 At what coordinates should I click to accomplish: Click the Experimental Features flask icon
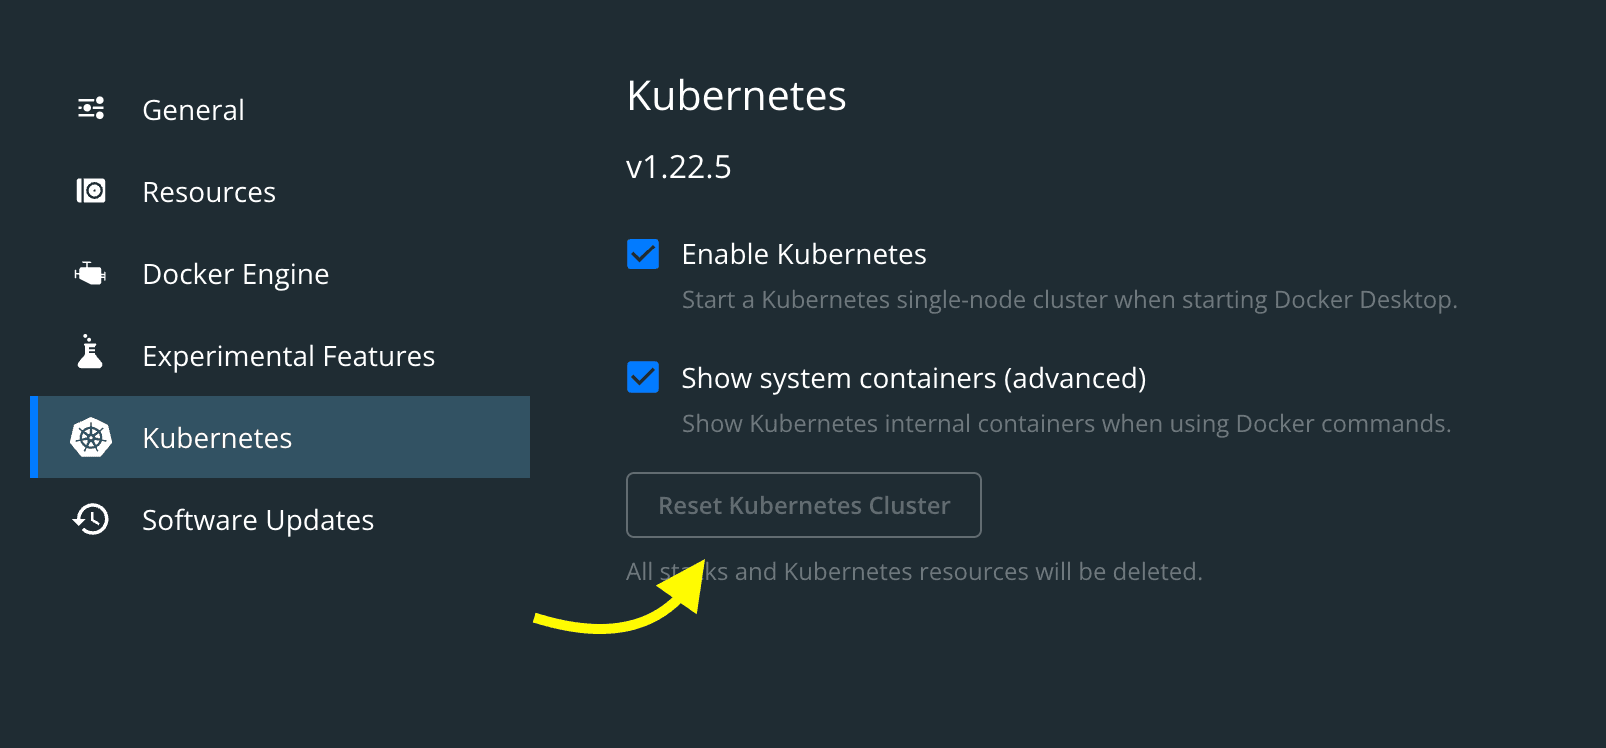90,355
